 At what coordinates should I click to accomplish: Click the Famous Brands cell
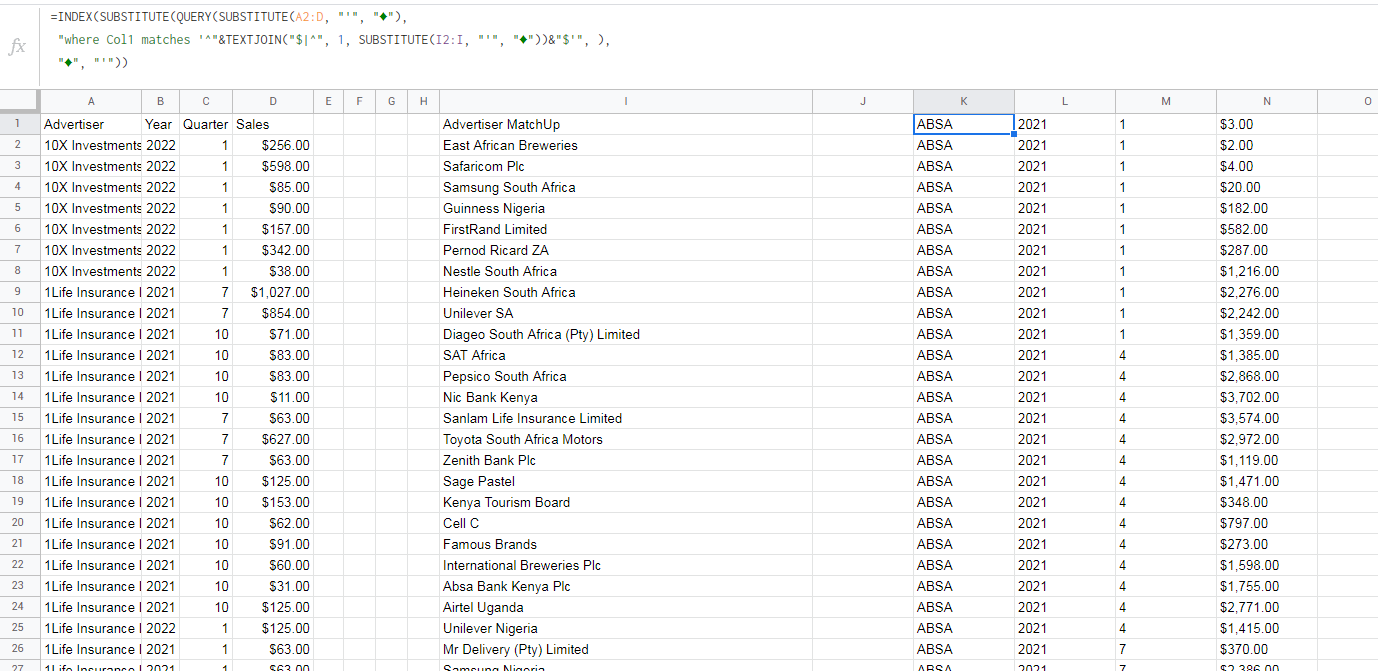pos(626,544)
